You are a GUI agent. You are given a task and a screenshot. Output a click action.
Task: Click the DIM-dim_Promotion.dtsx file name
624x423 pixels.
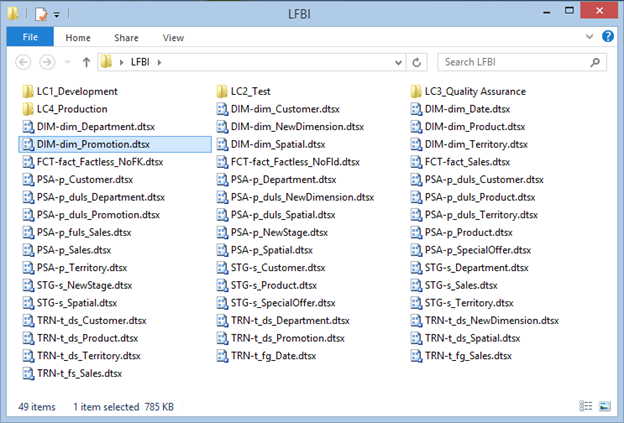click(94, 144)
